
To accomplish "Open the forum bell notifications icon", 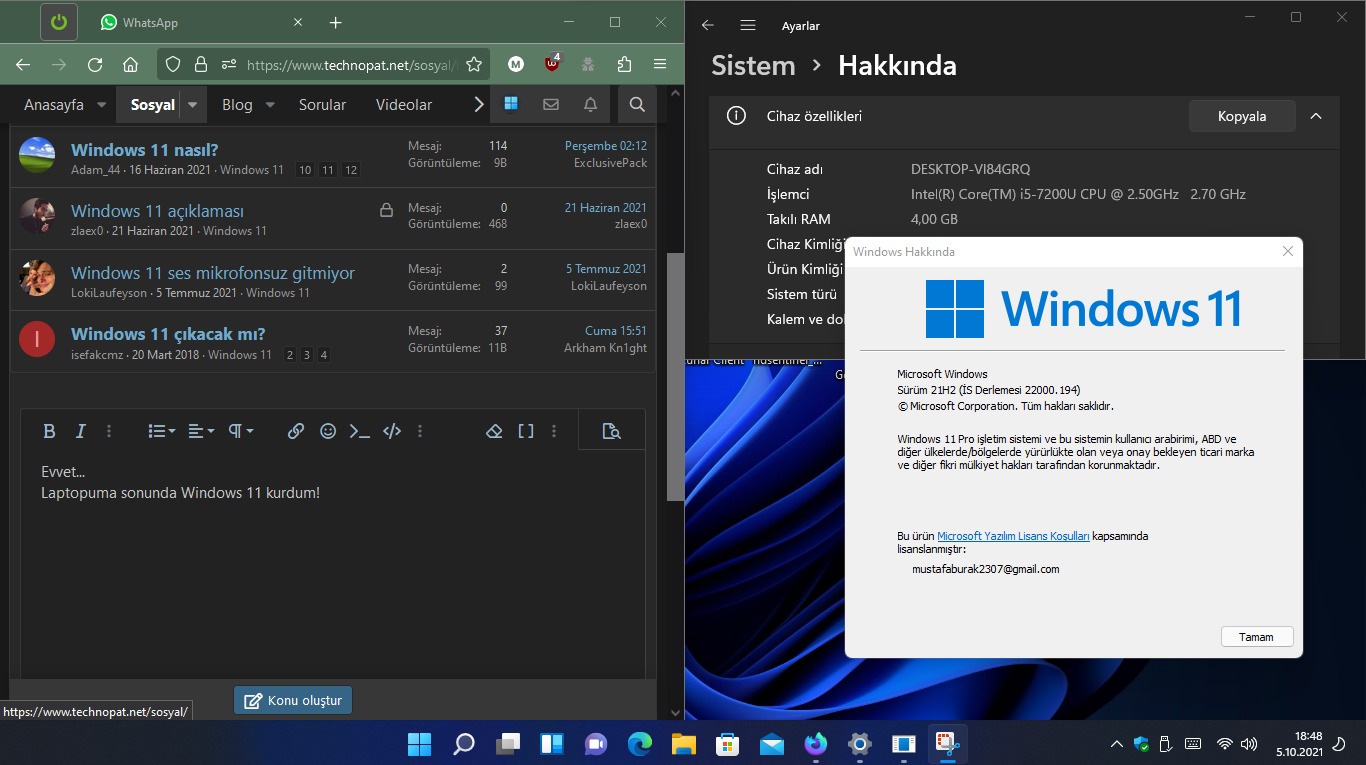I will pos(590,104).
